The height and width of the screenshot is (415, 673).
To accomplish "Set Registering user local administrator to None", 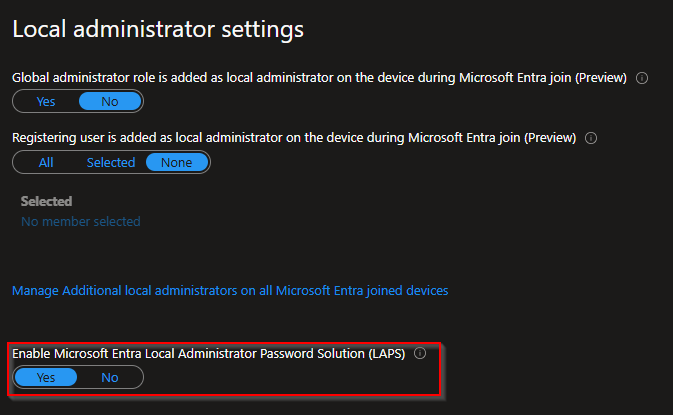I will coord(177,162).
